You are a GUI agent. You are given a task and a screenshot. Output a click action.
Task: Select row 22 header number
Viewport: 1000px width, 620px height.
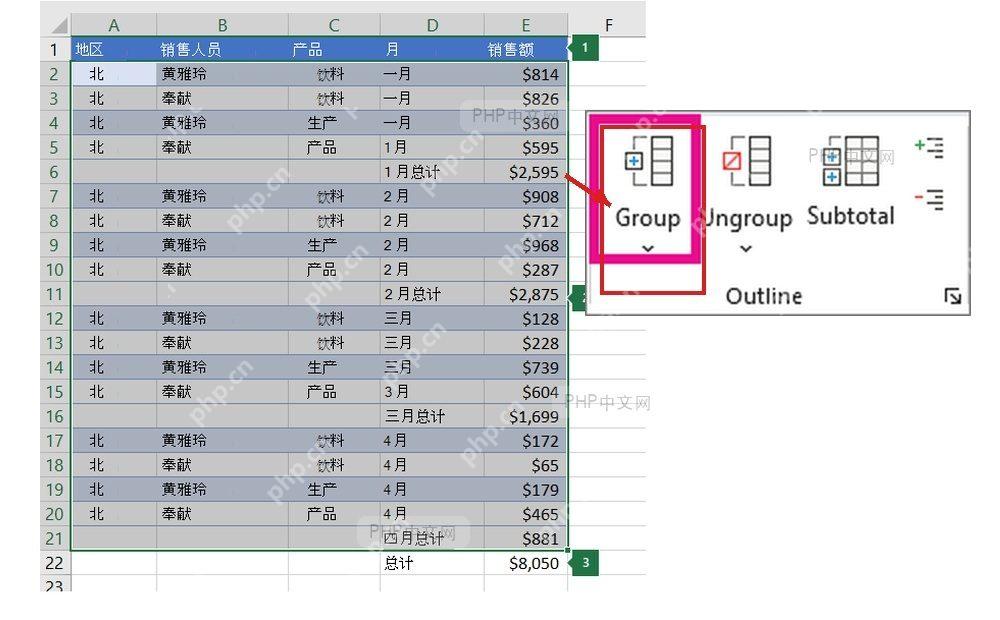pyautogui.click(x=55, y=563)
